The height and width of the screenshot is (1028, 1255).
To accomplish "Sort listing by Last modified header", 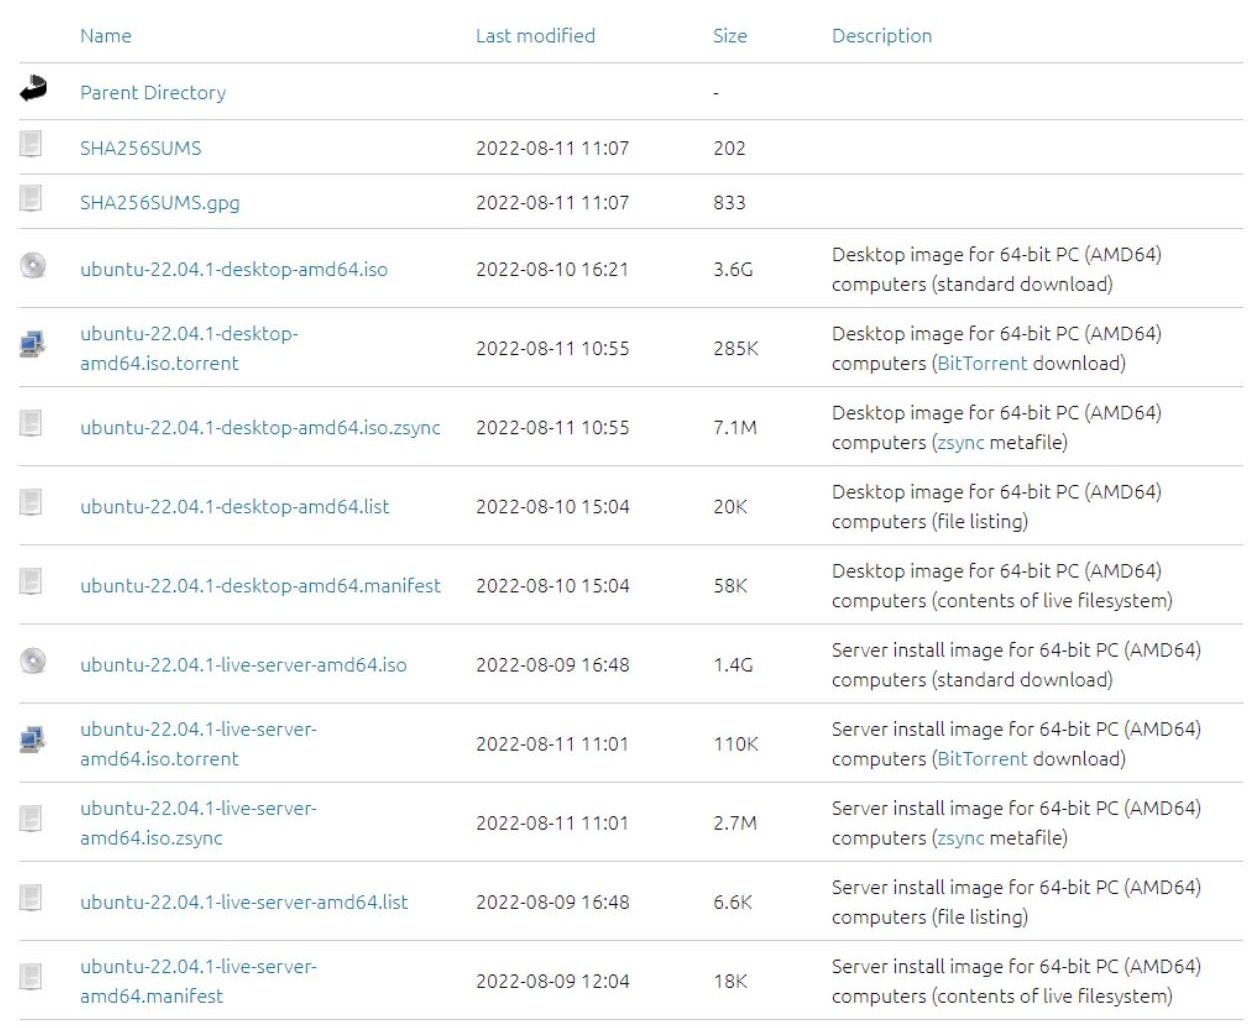I will pos(535,36).
